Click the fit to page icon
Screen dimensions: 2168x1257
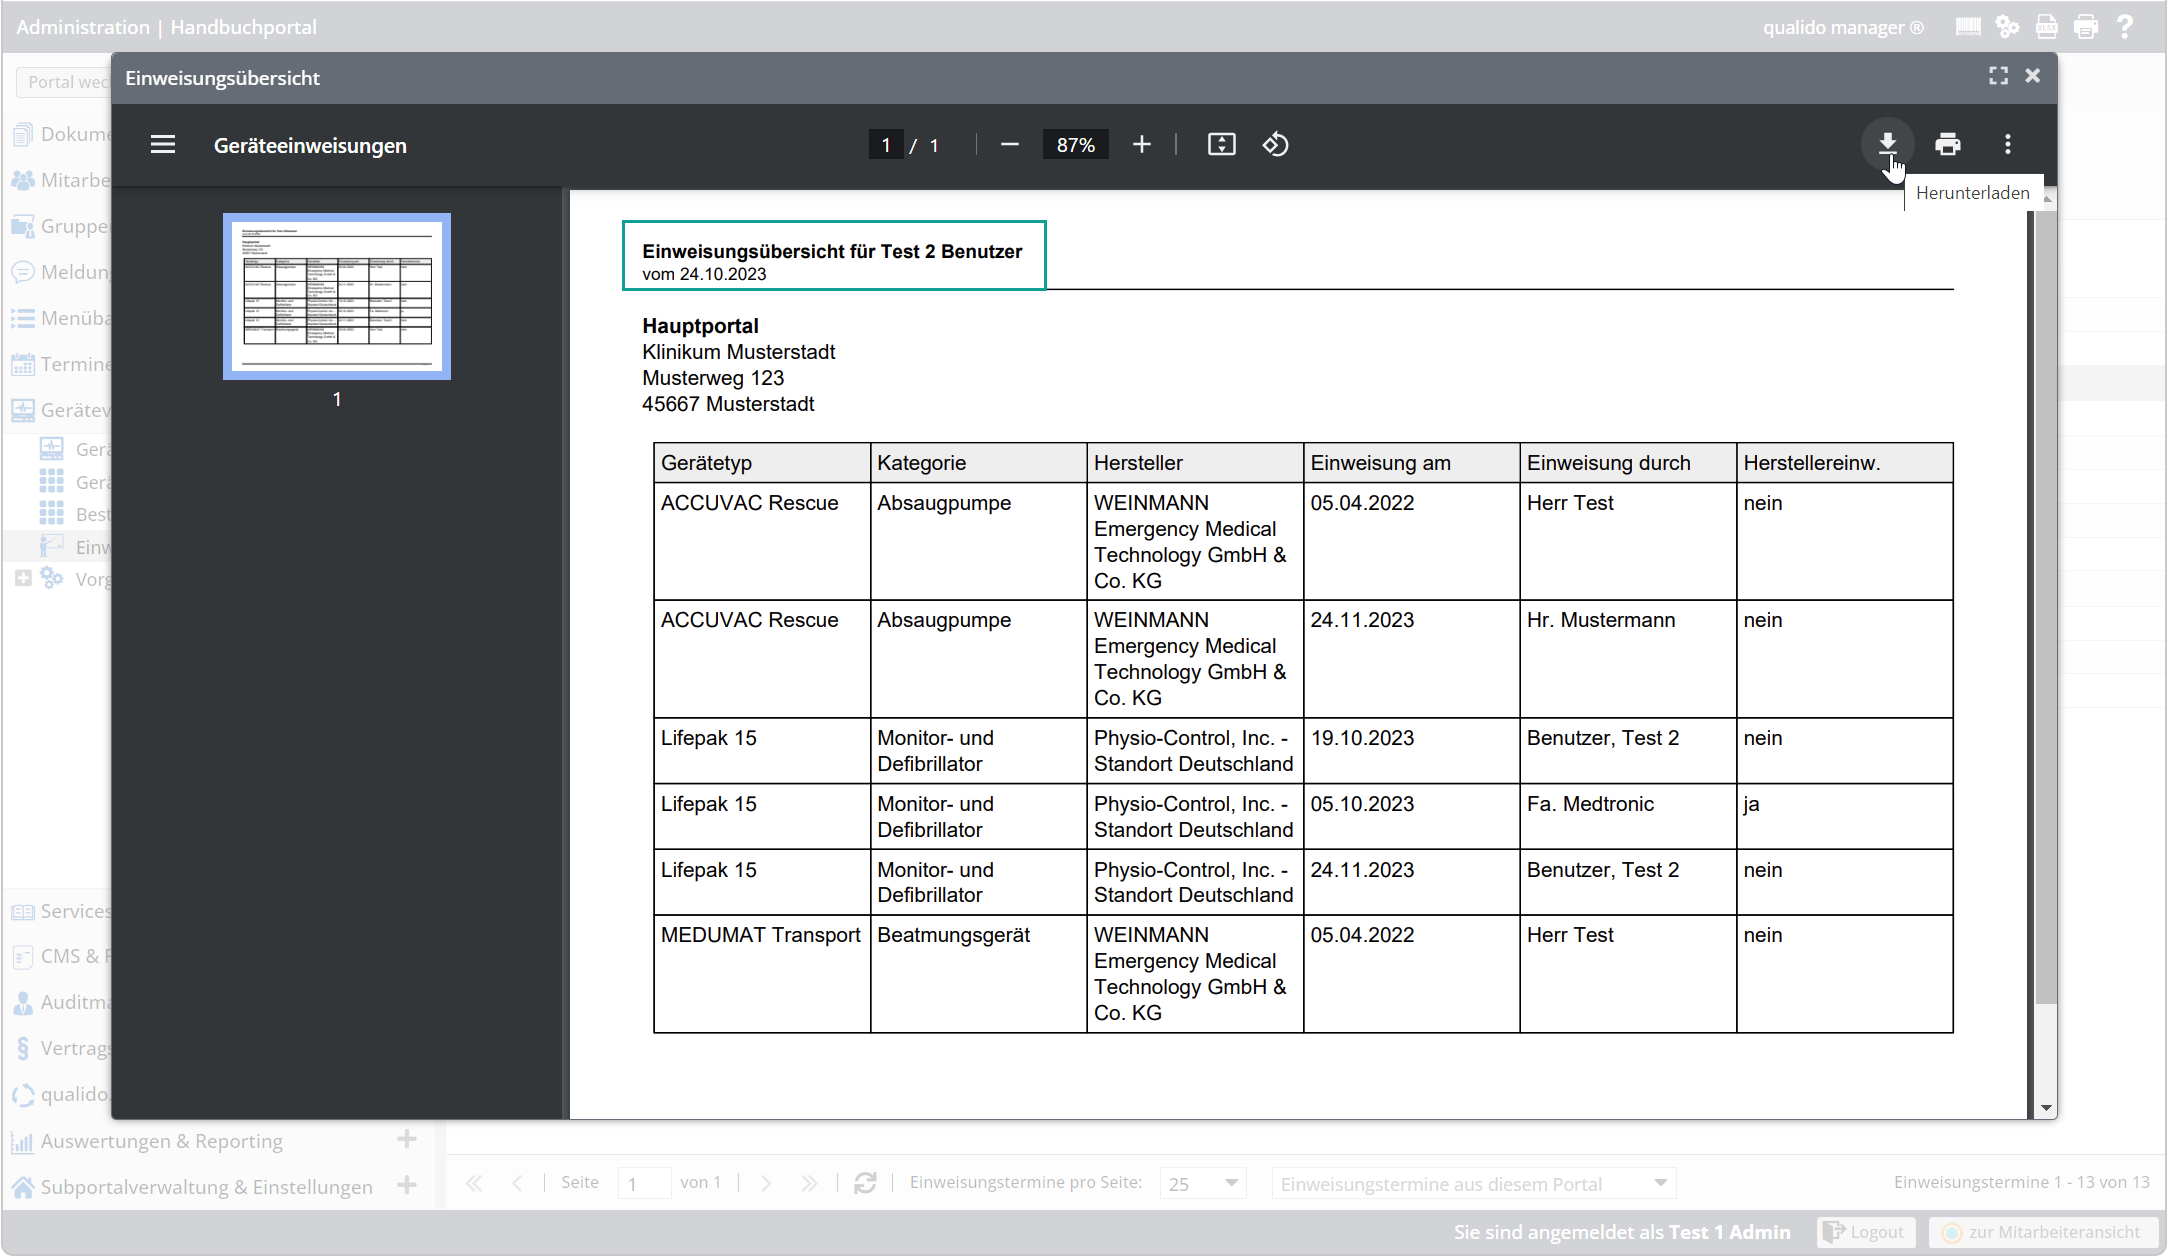(1221, 145)
